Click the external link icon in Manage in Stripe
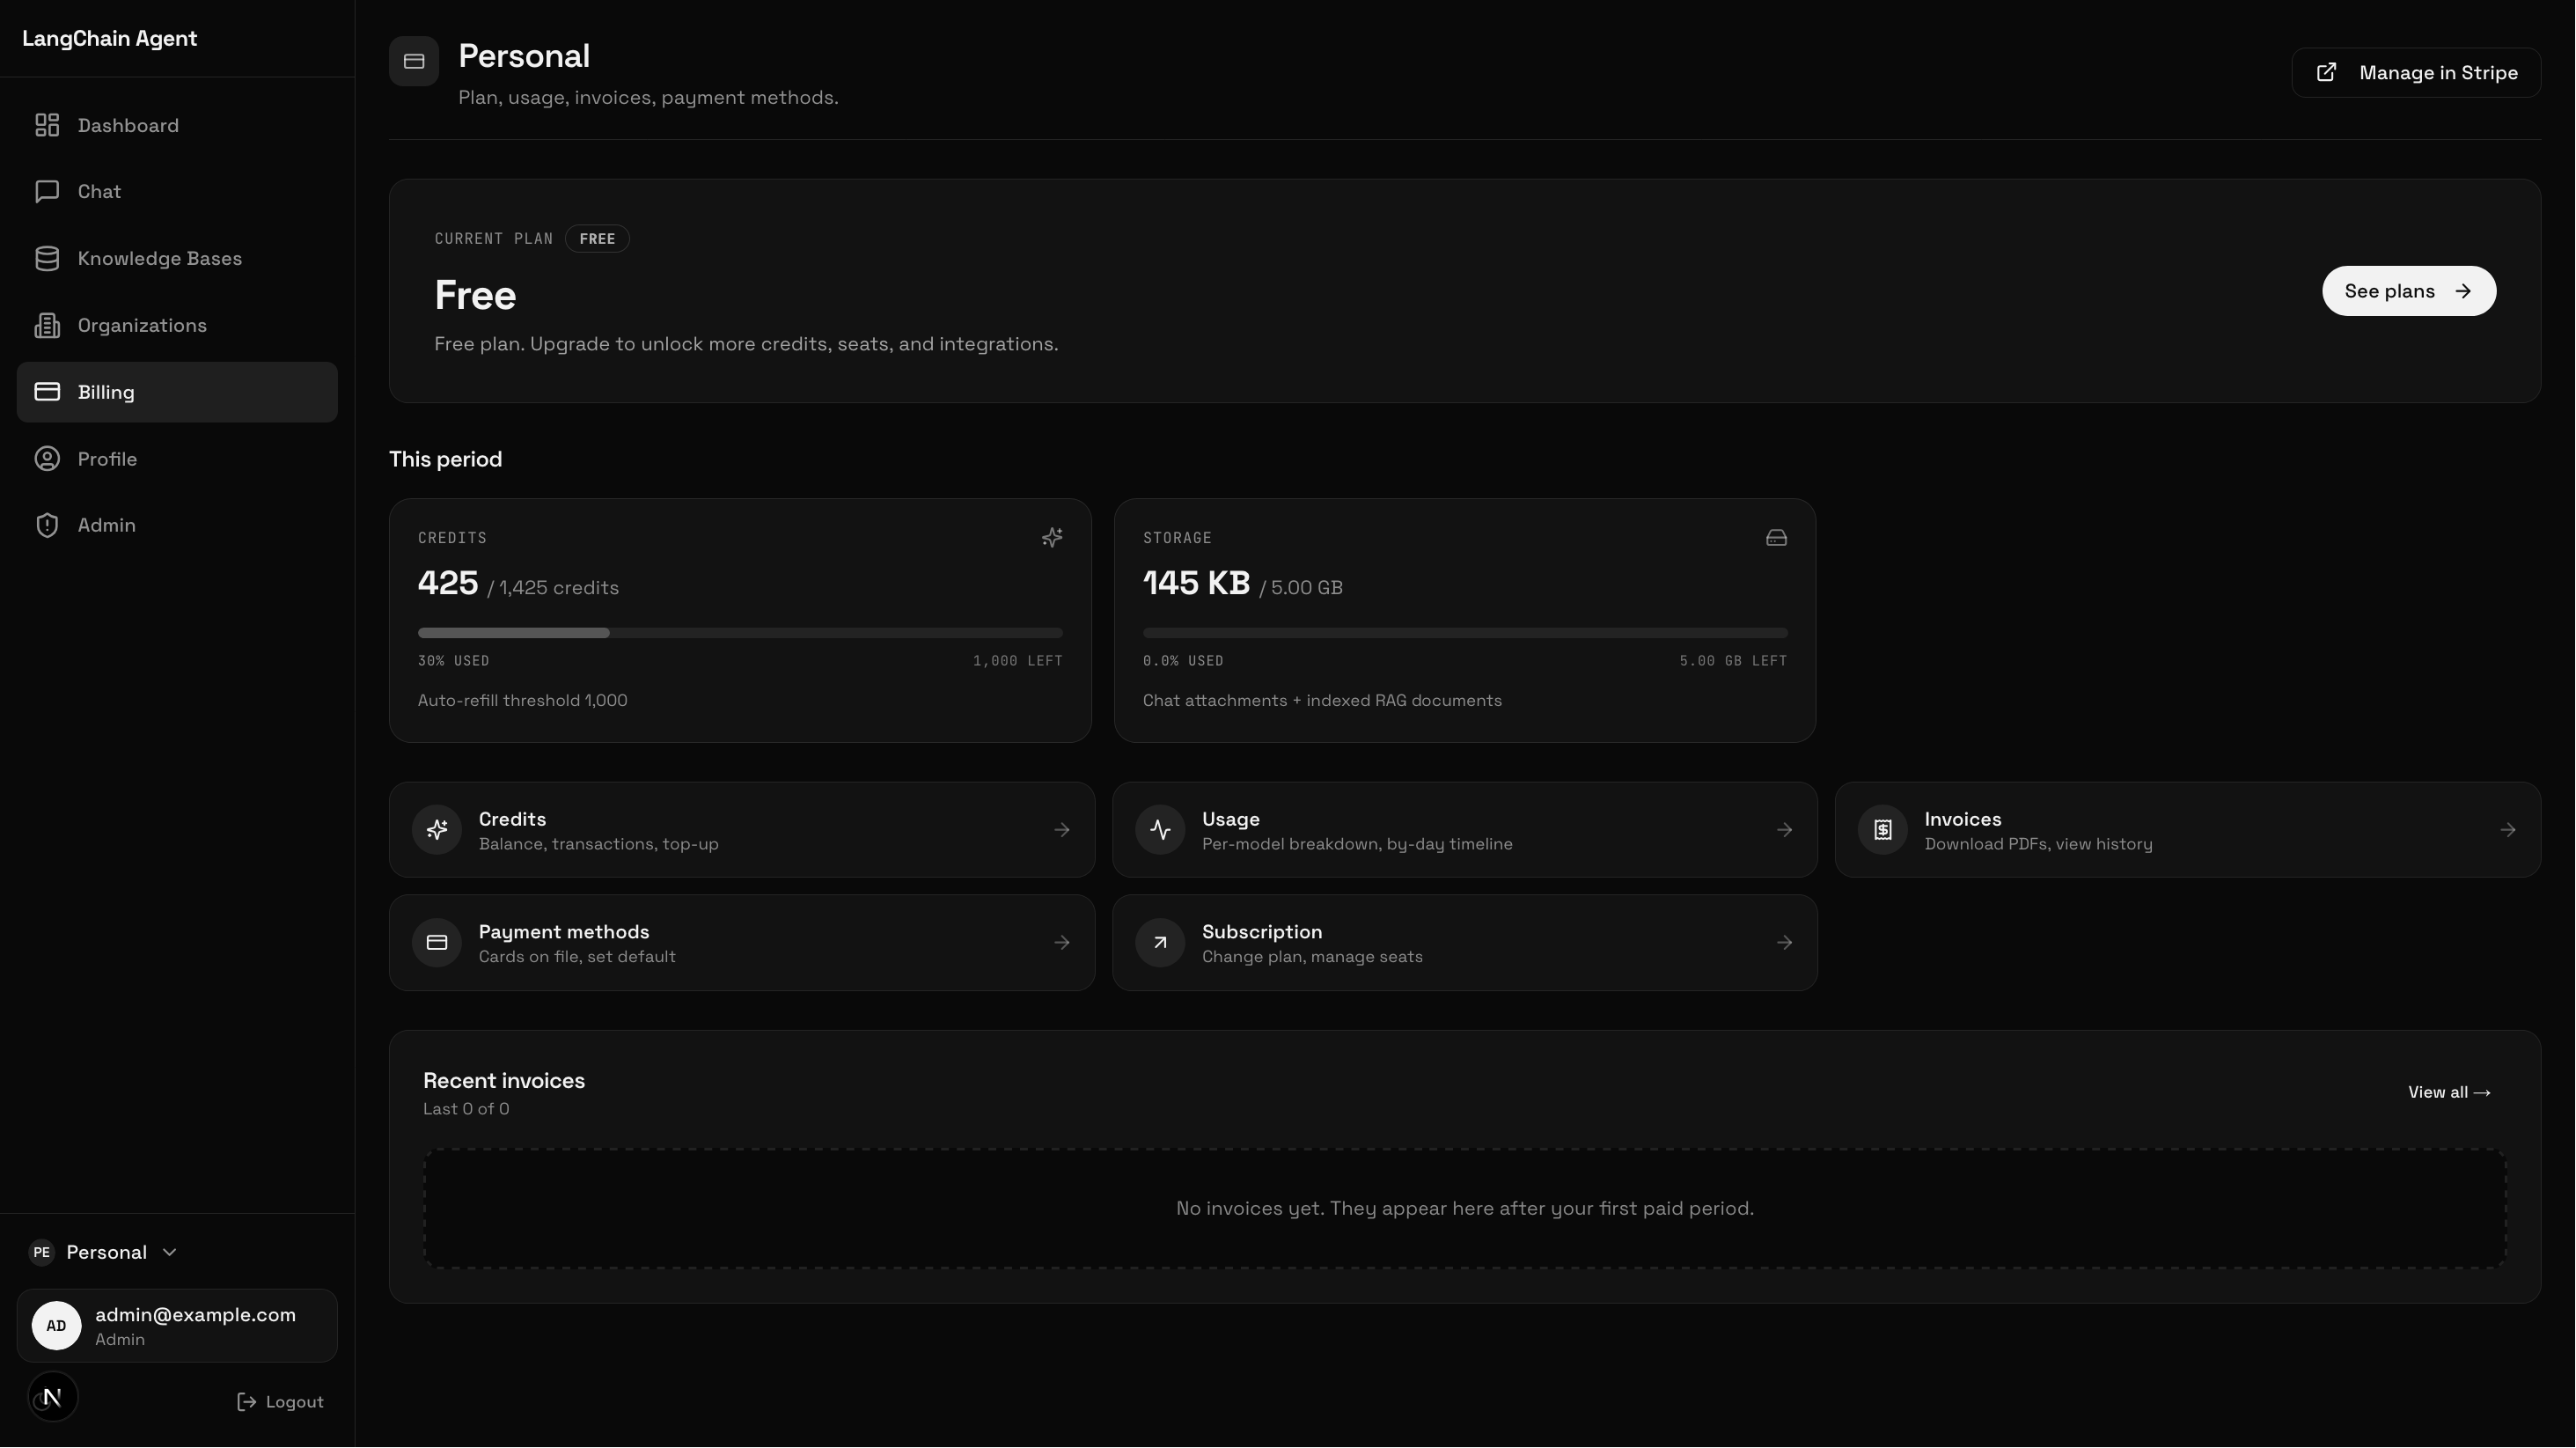This screenshot has width=2576, height=1448. pos(2327,73)
